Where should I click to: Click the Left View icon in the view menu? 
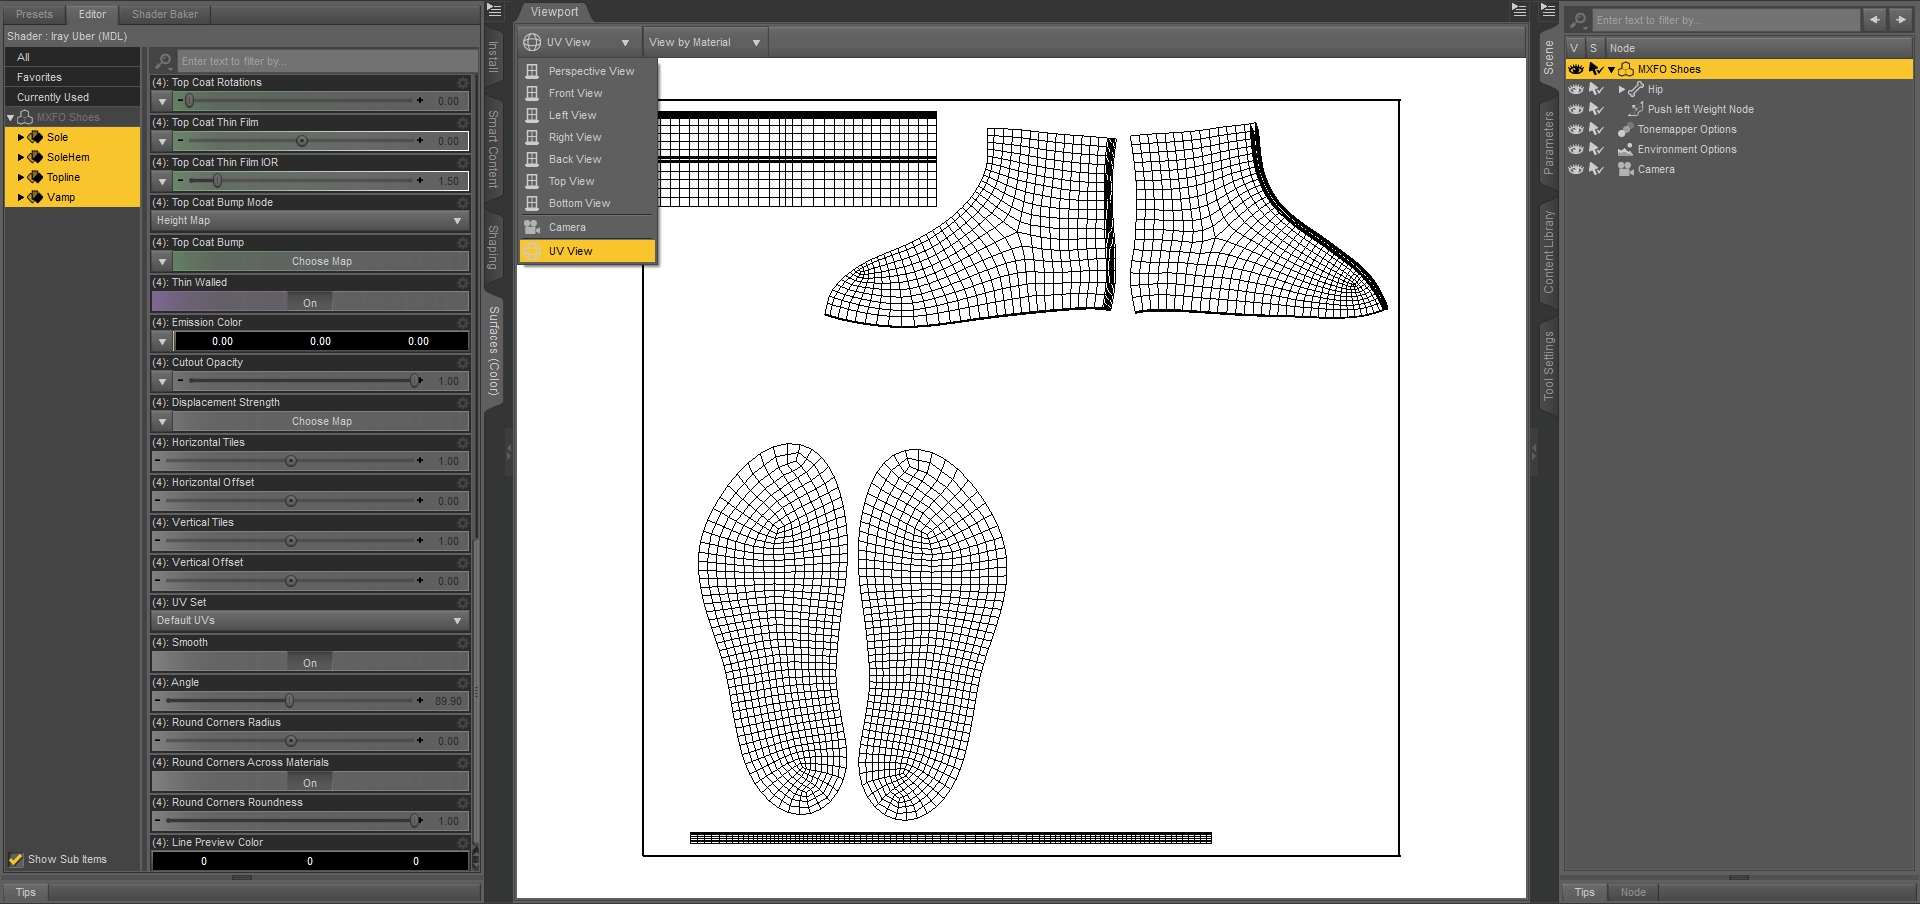532,115
